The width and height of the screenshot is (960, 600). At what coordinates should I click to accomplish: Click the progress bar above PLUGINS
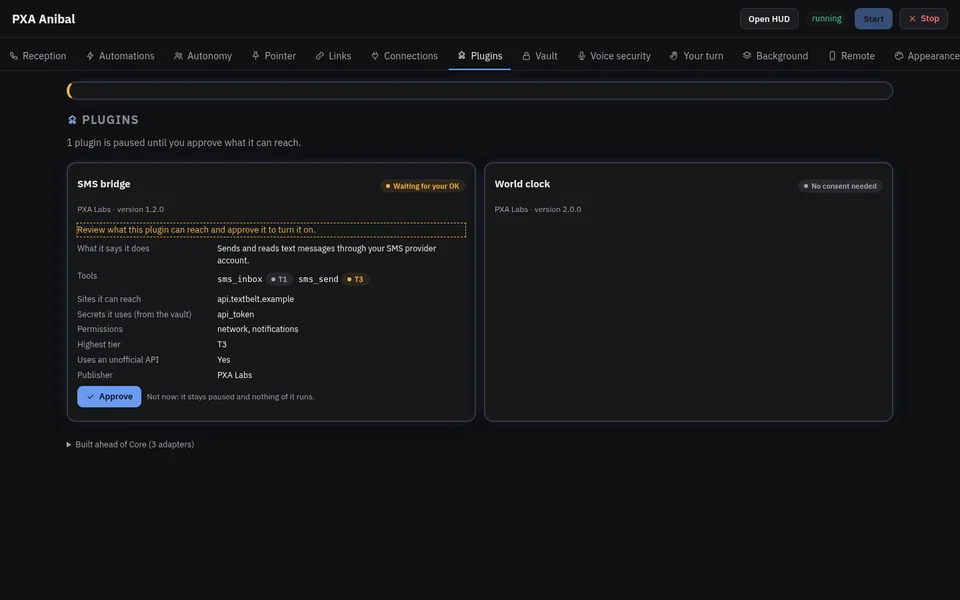479,91
